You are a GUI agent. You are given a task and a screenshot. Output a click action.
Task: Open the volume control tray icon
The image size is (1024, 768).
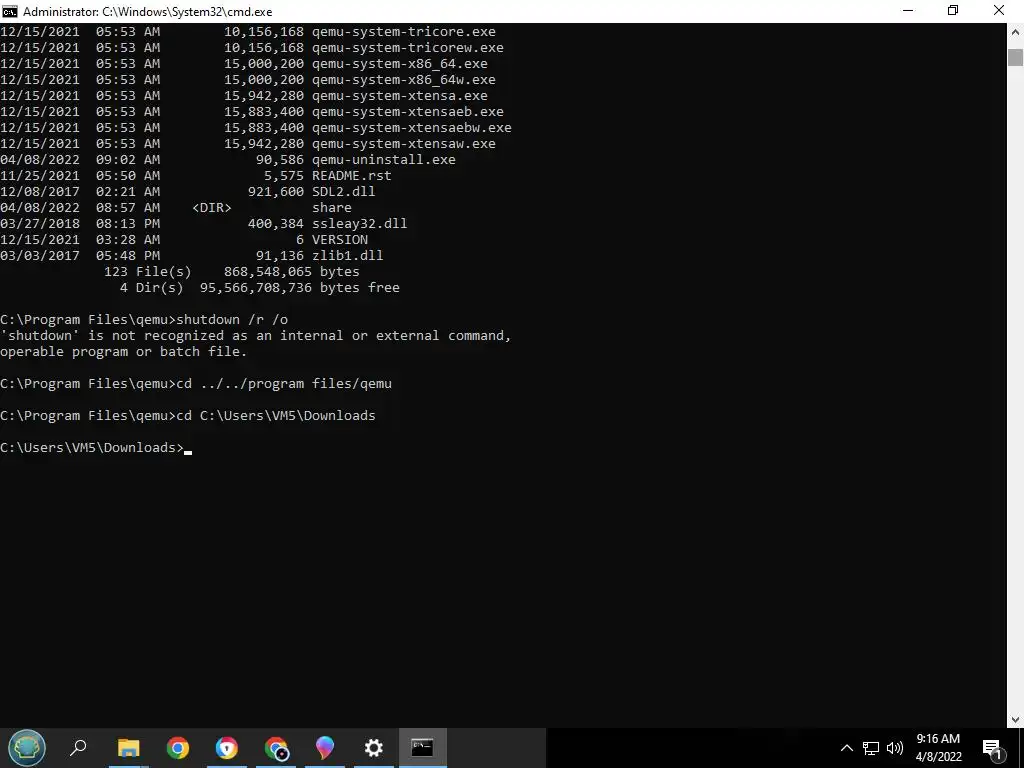(x=895, y=748)
